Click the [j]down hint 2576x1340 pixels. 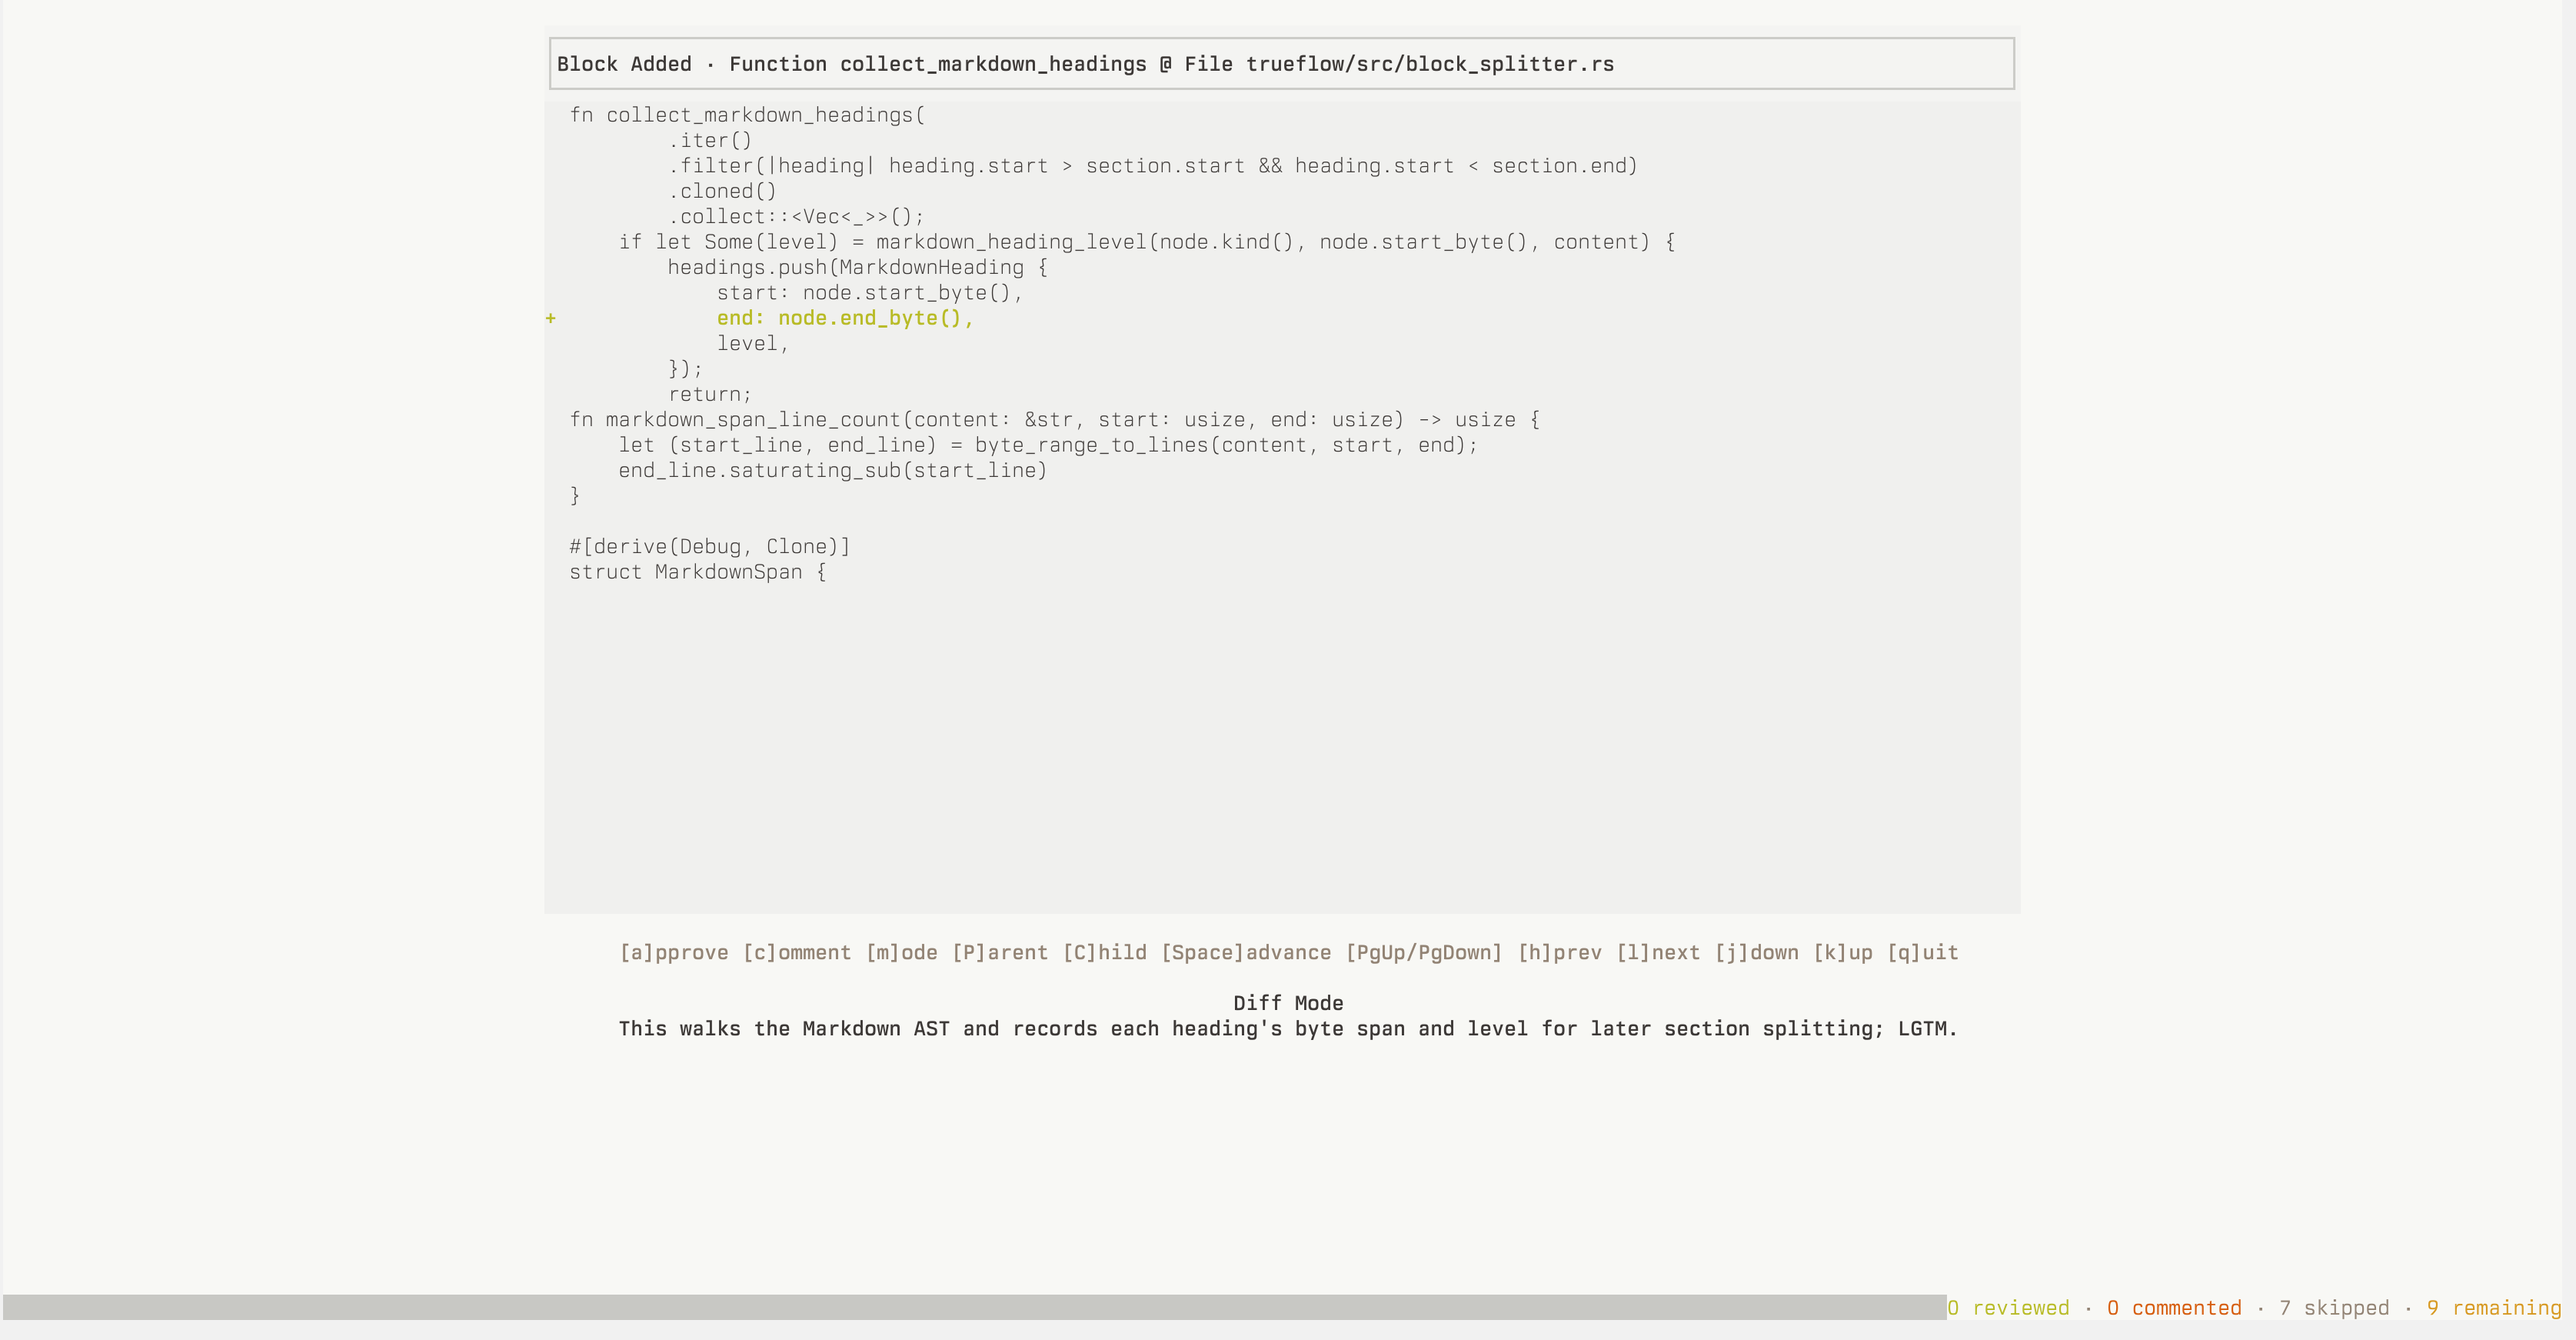(1756, 952)
